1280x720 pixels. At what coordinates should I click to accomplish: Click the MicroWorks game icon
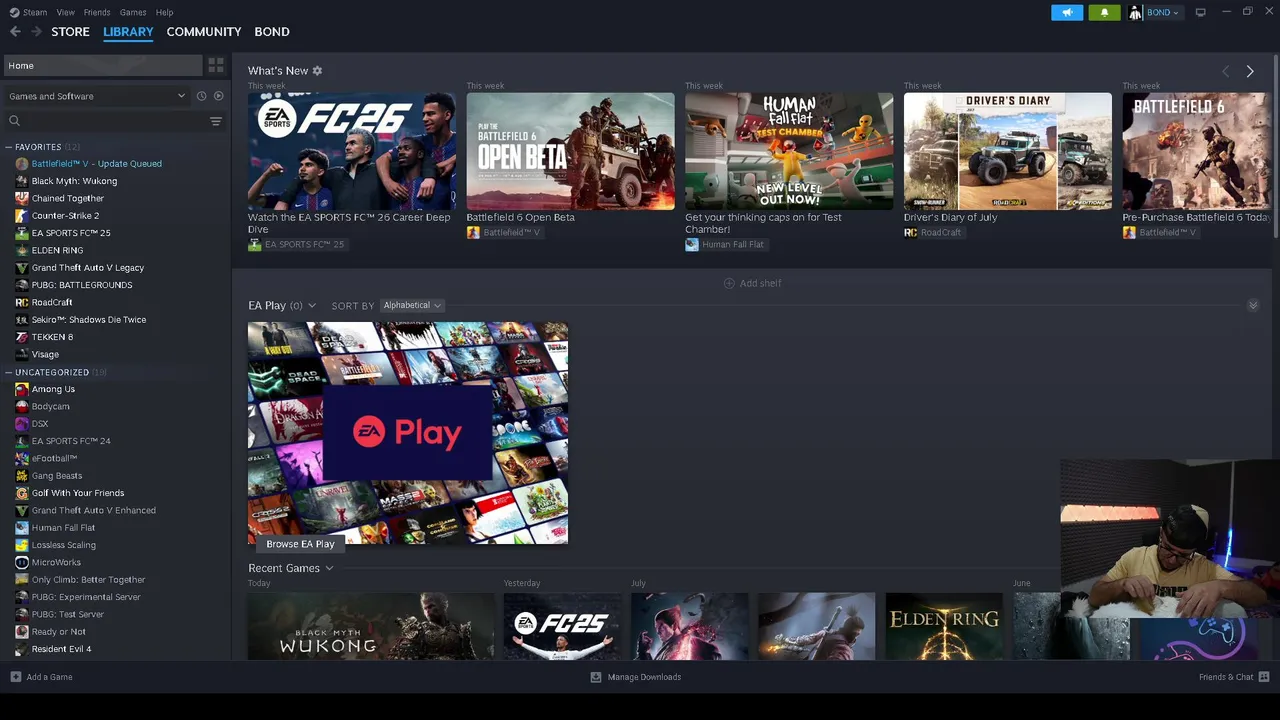coord(22,562)
